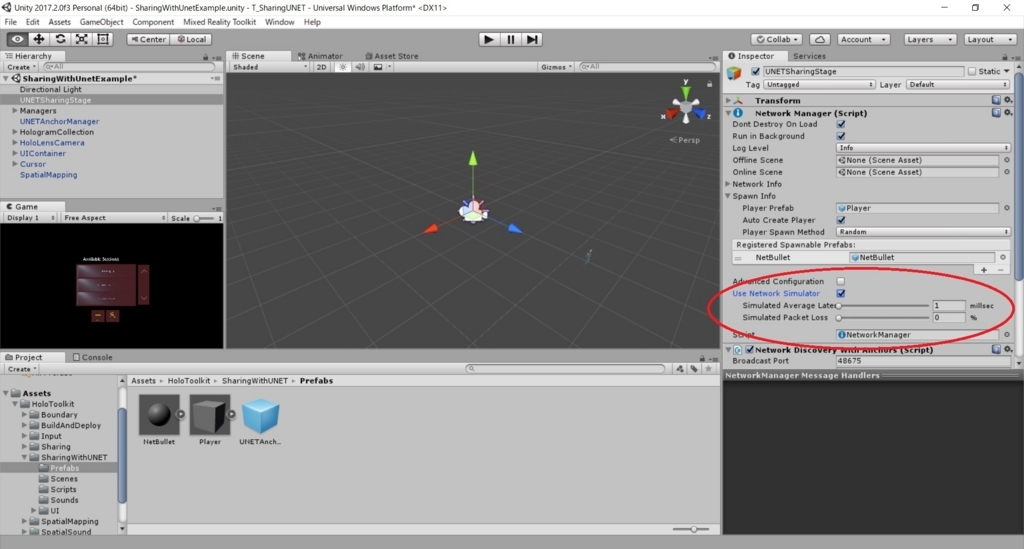This screenshot has width=1024, height=549.
Task: Open the GameObject menu
Action: click(x=101, y=22)
